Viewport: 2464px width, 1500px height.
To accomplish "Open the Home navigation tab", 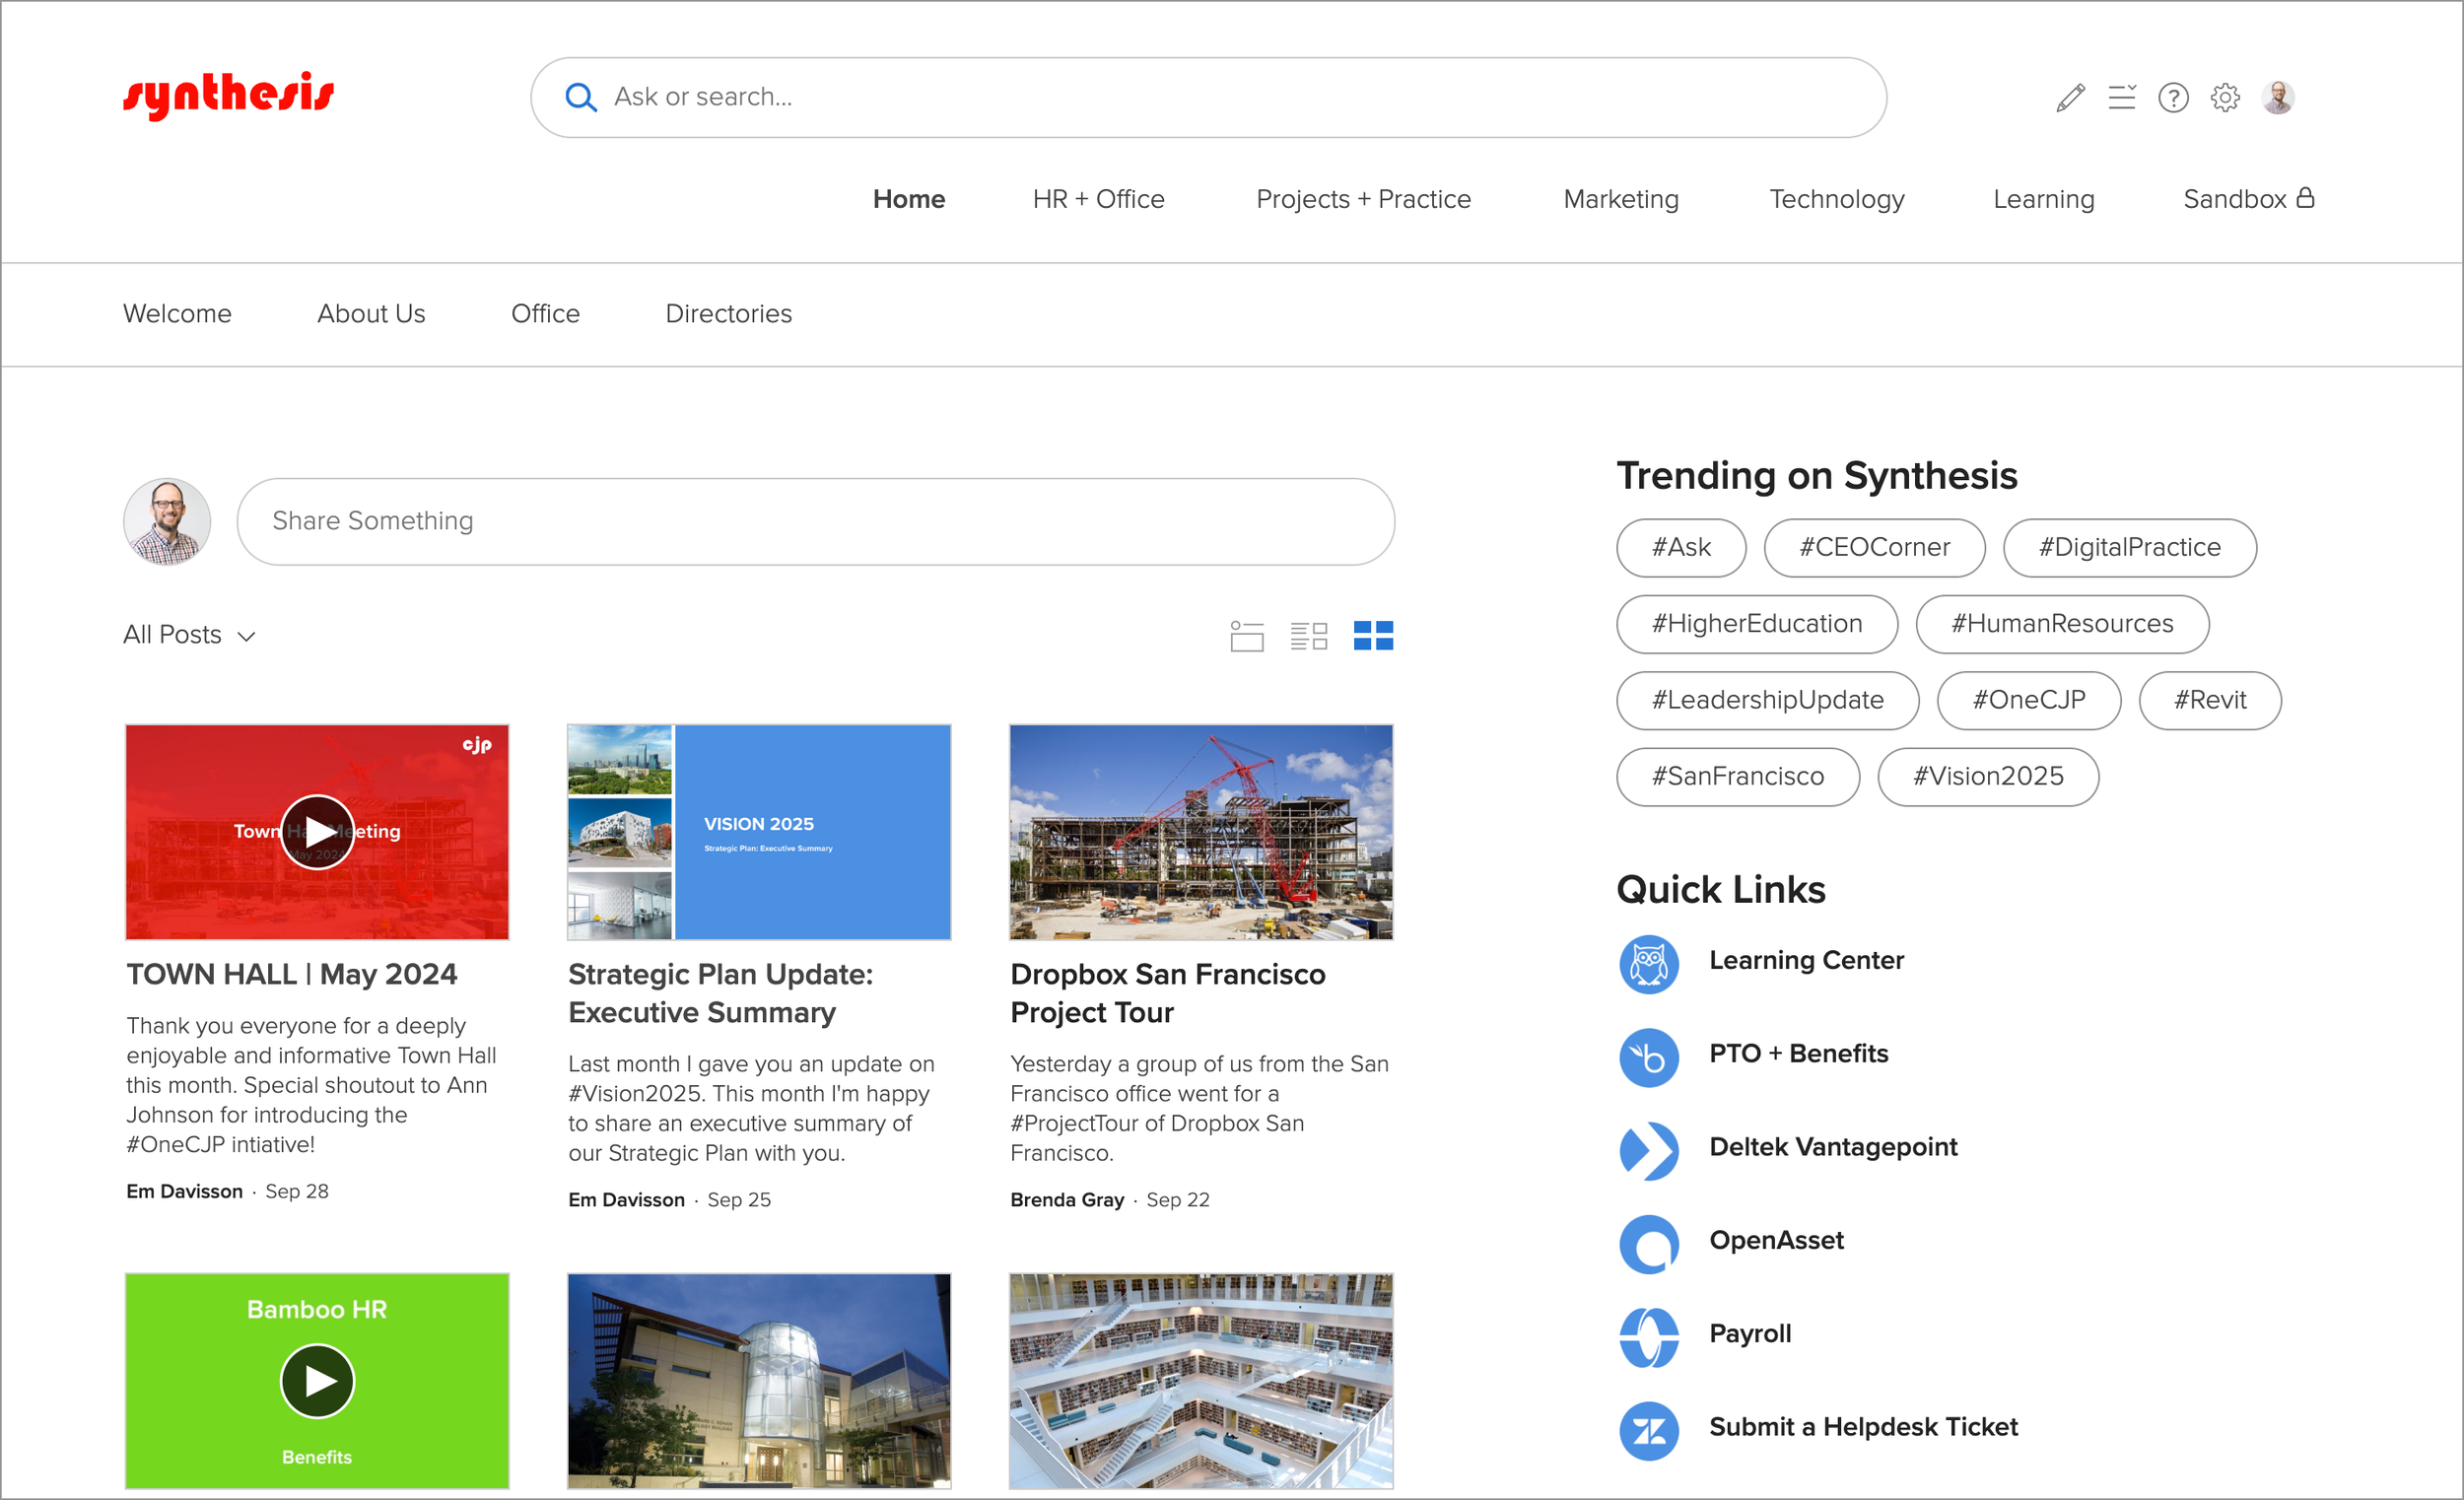I will click(908, 199).
